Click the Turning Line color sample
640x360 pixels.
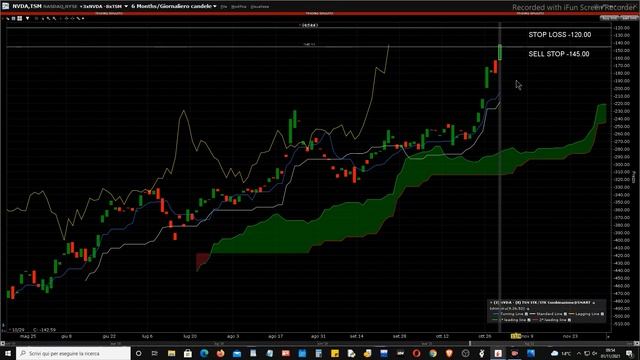495,314
